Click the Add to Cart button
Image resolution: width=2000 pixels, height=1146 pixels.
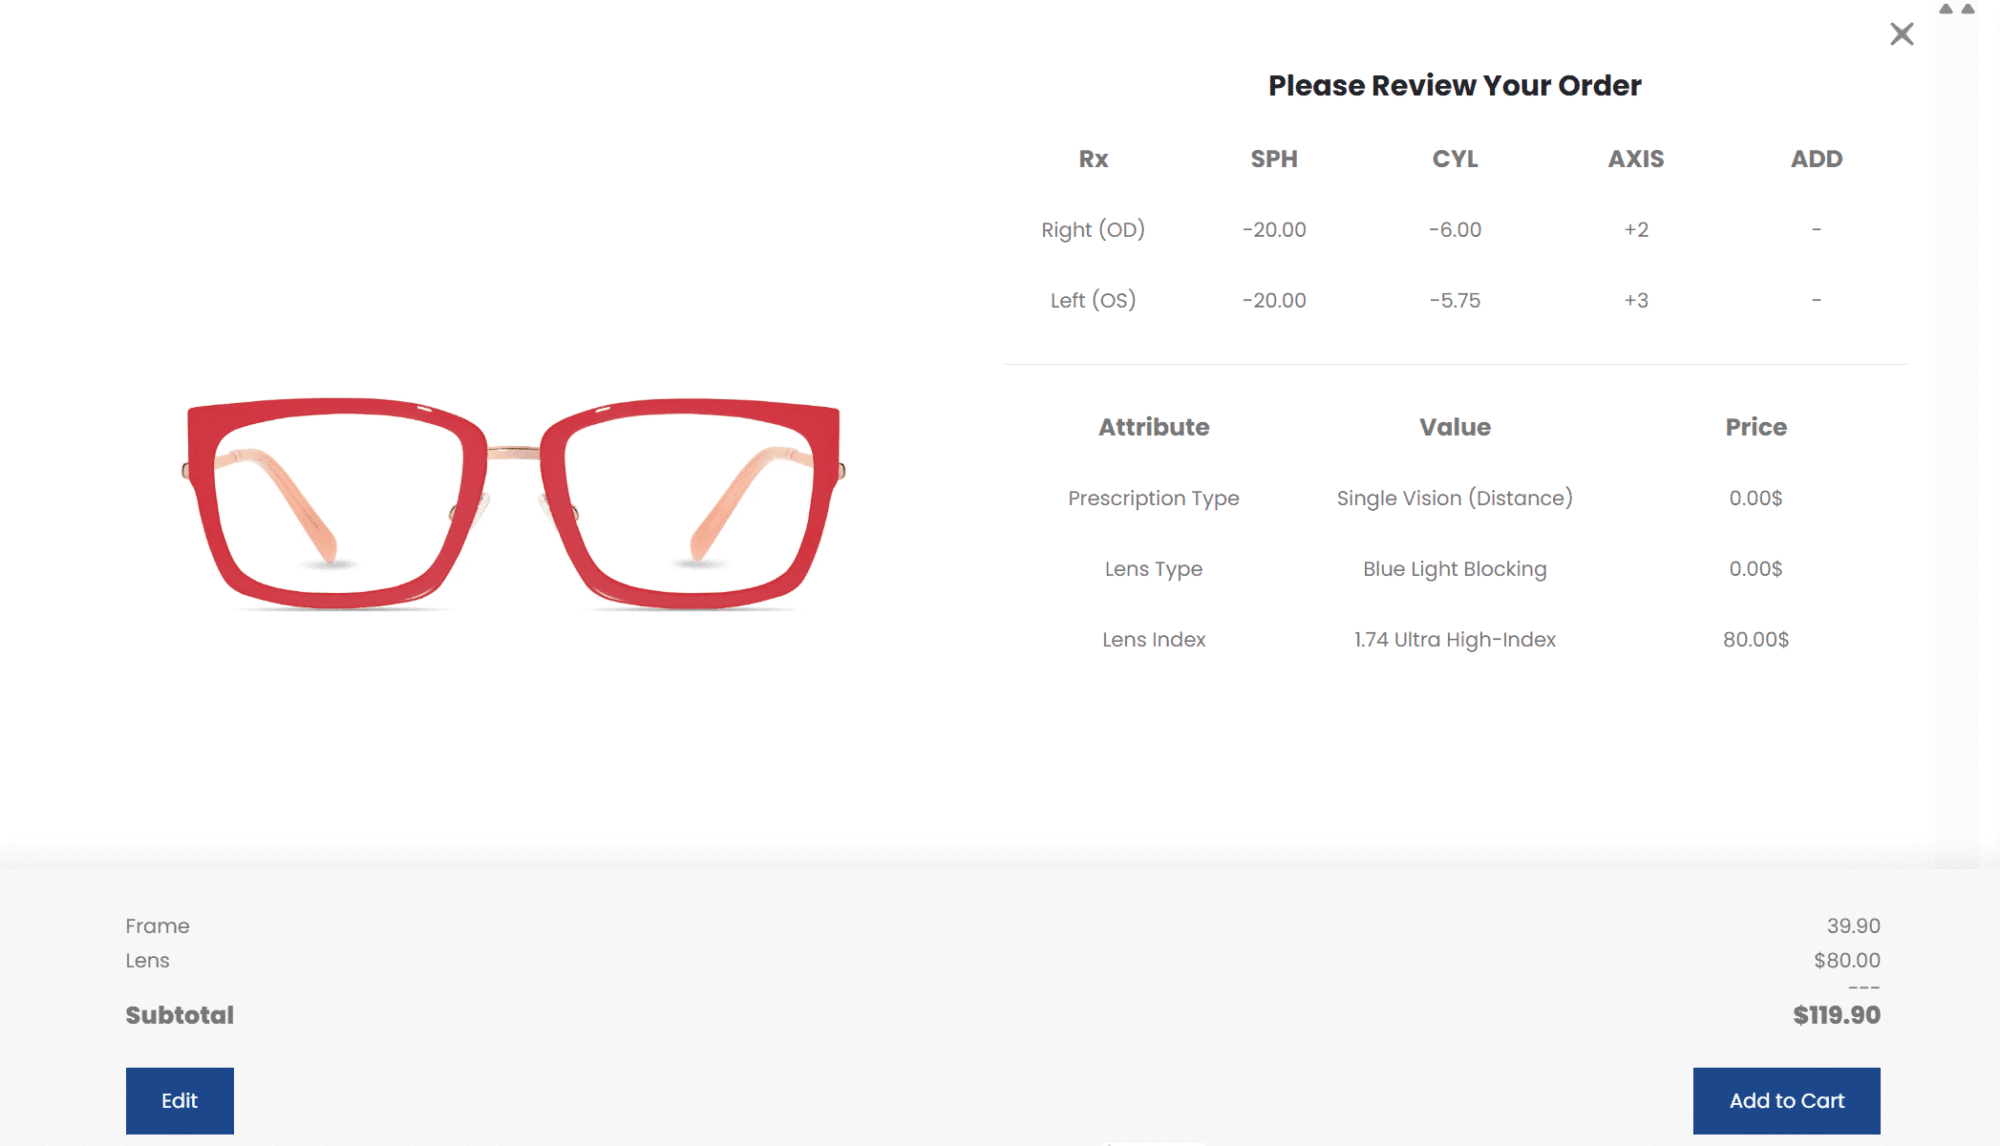[x=1786, y=1100]
